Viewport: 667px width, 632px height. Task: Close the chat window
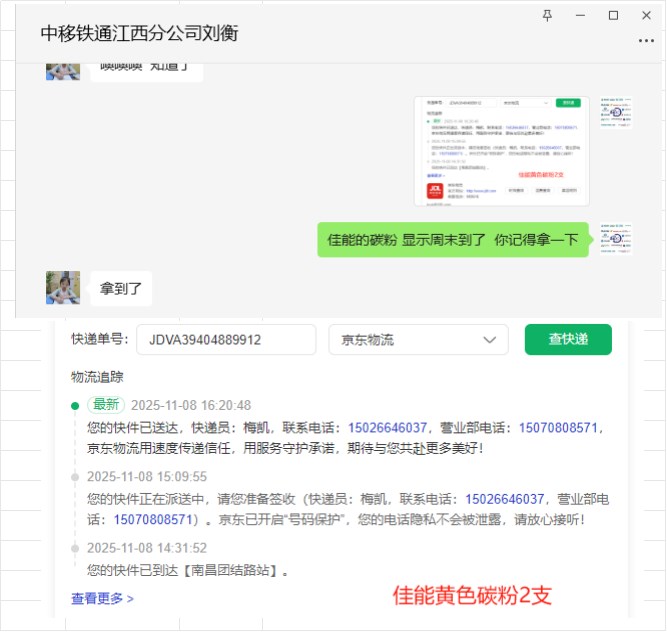pyautogui.click(x=647, y=15)
